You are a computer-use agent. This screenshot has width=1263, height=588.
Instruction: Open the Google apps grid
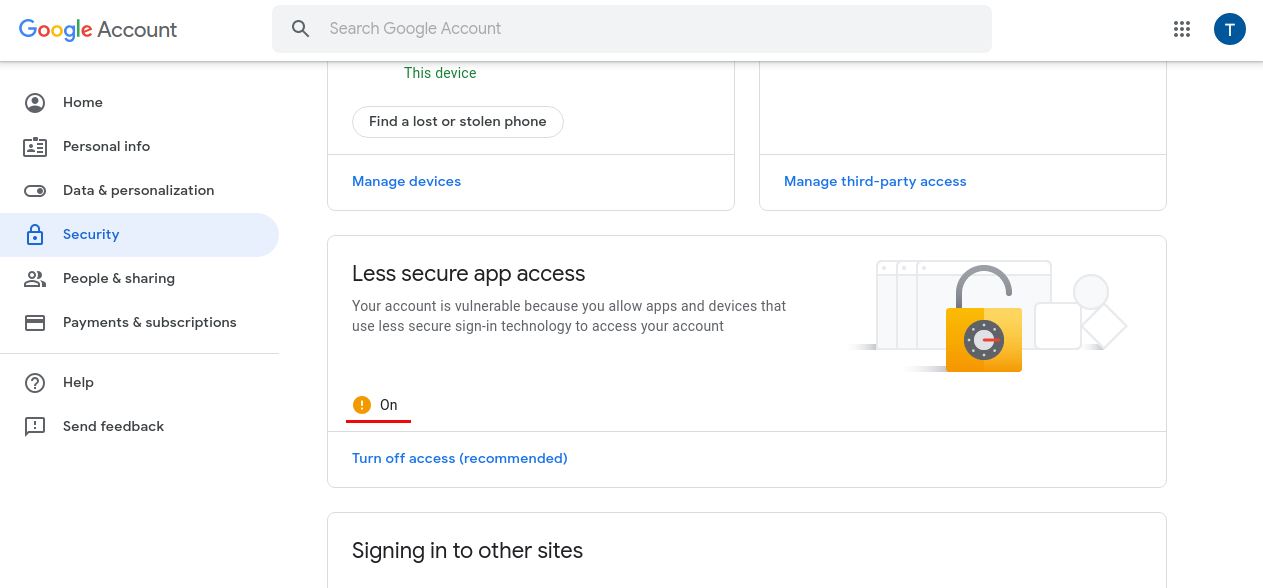[1182, 29]
